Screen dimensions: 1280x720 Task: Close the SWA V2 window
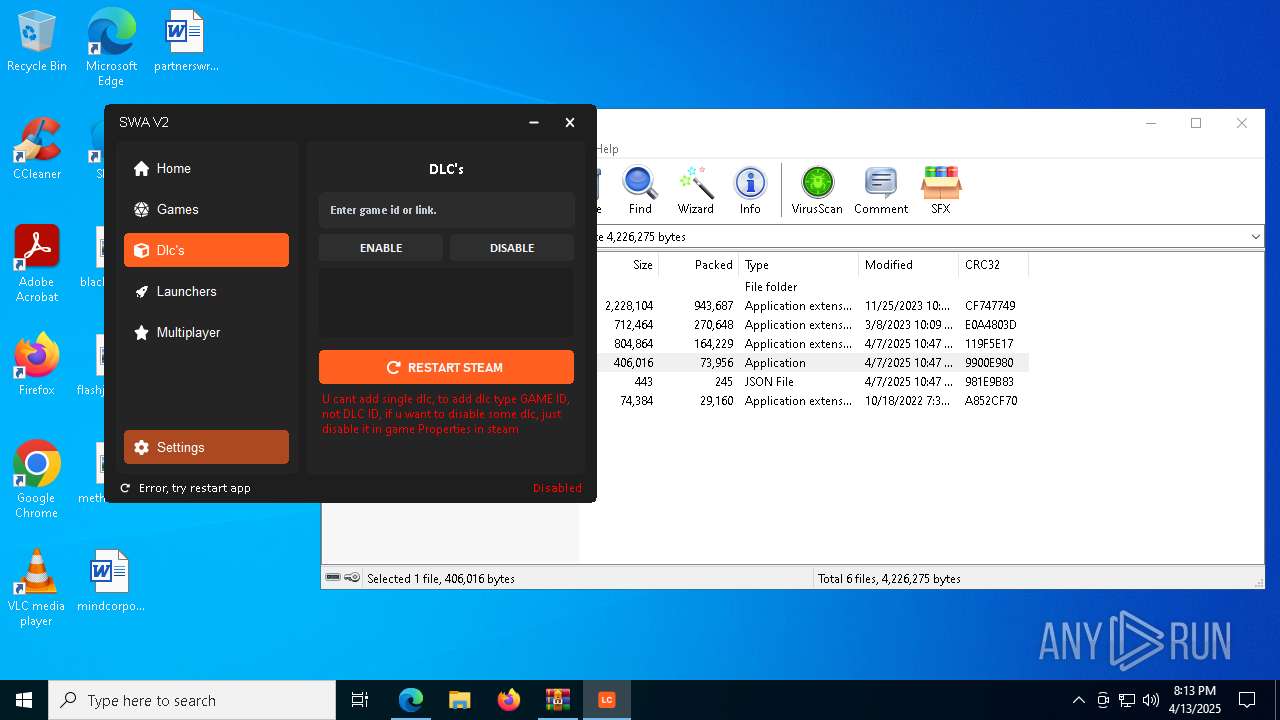[570, 122]
